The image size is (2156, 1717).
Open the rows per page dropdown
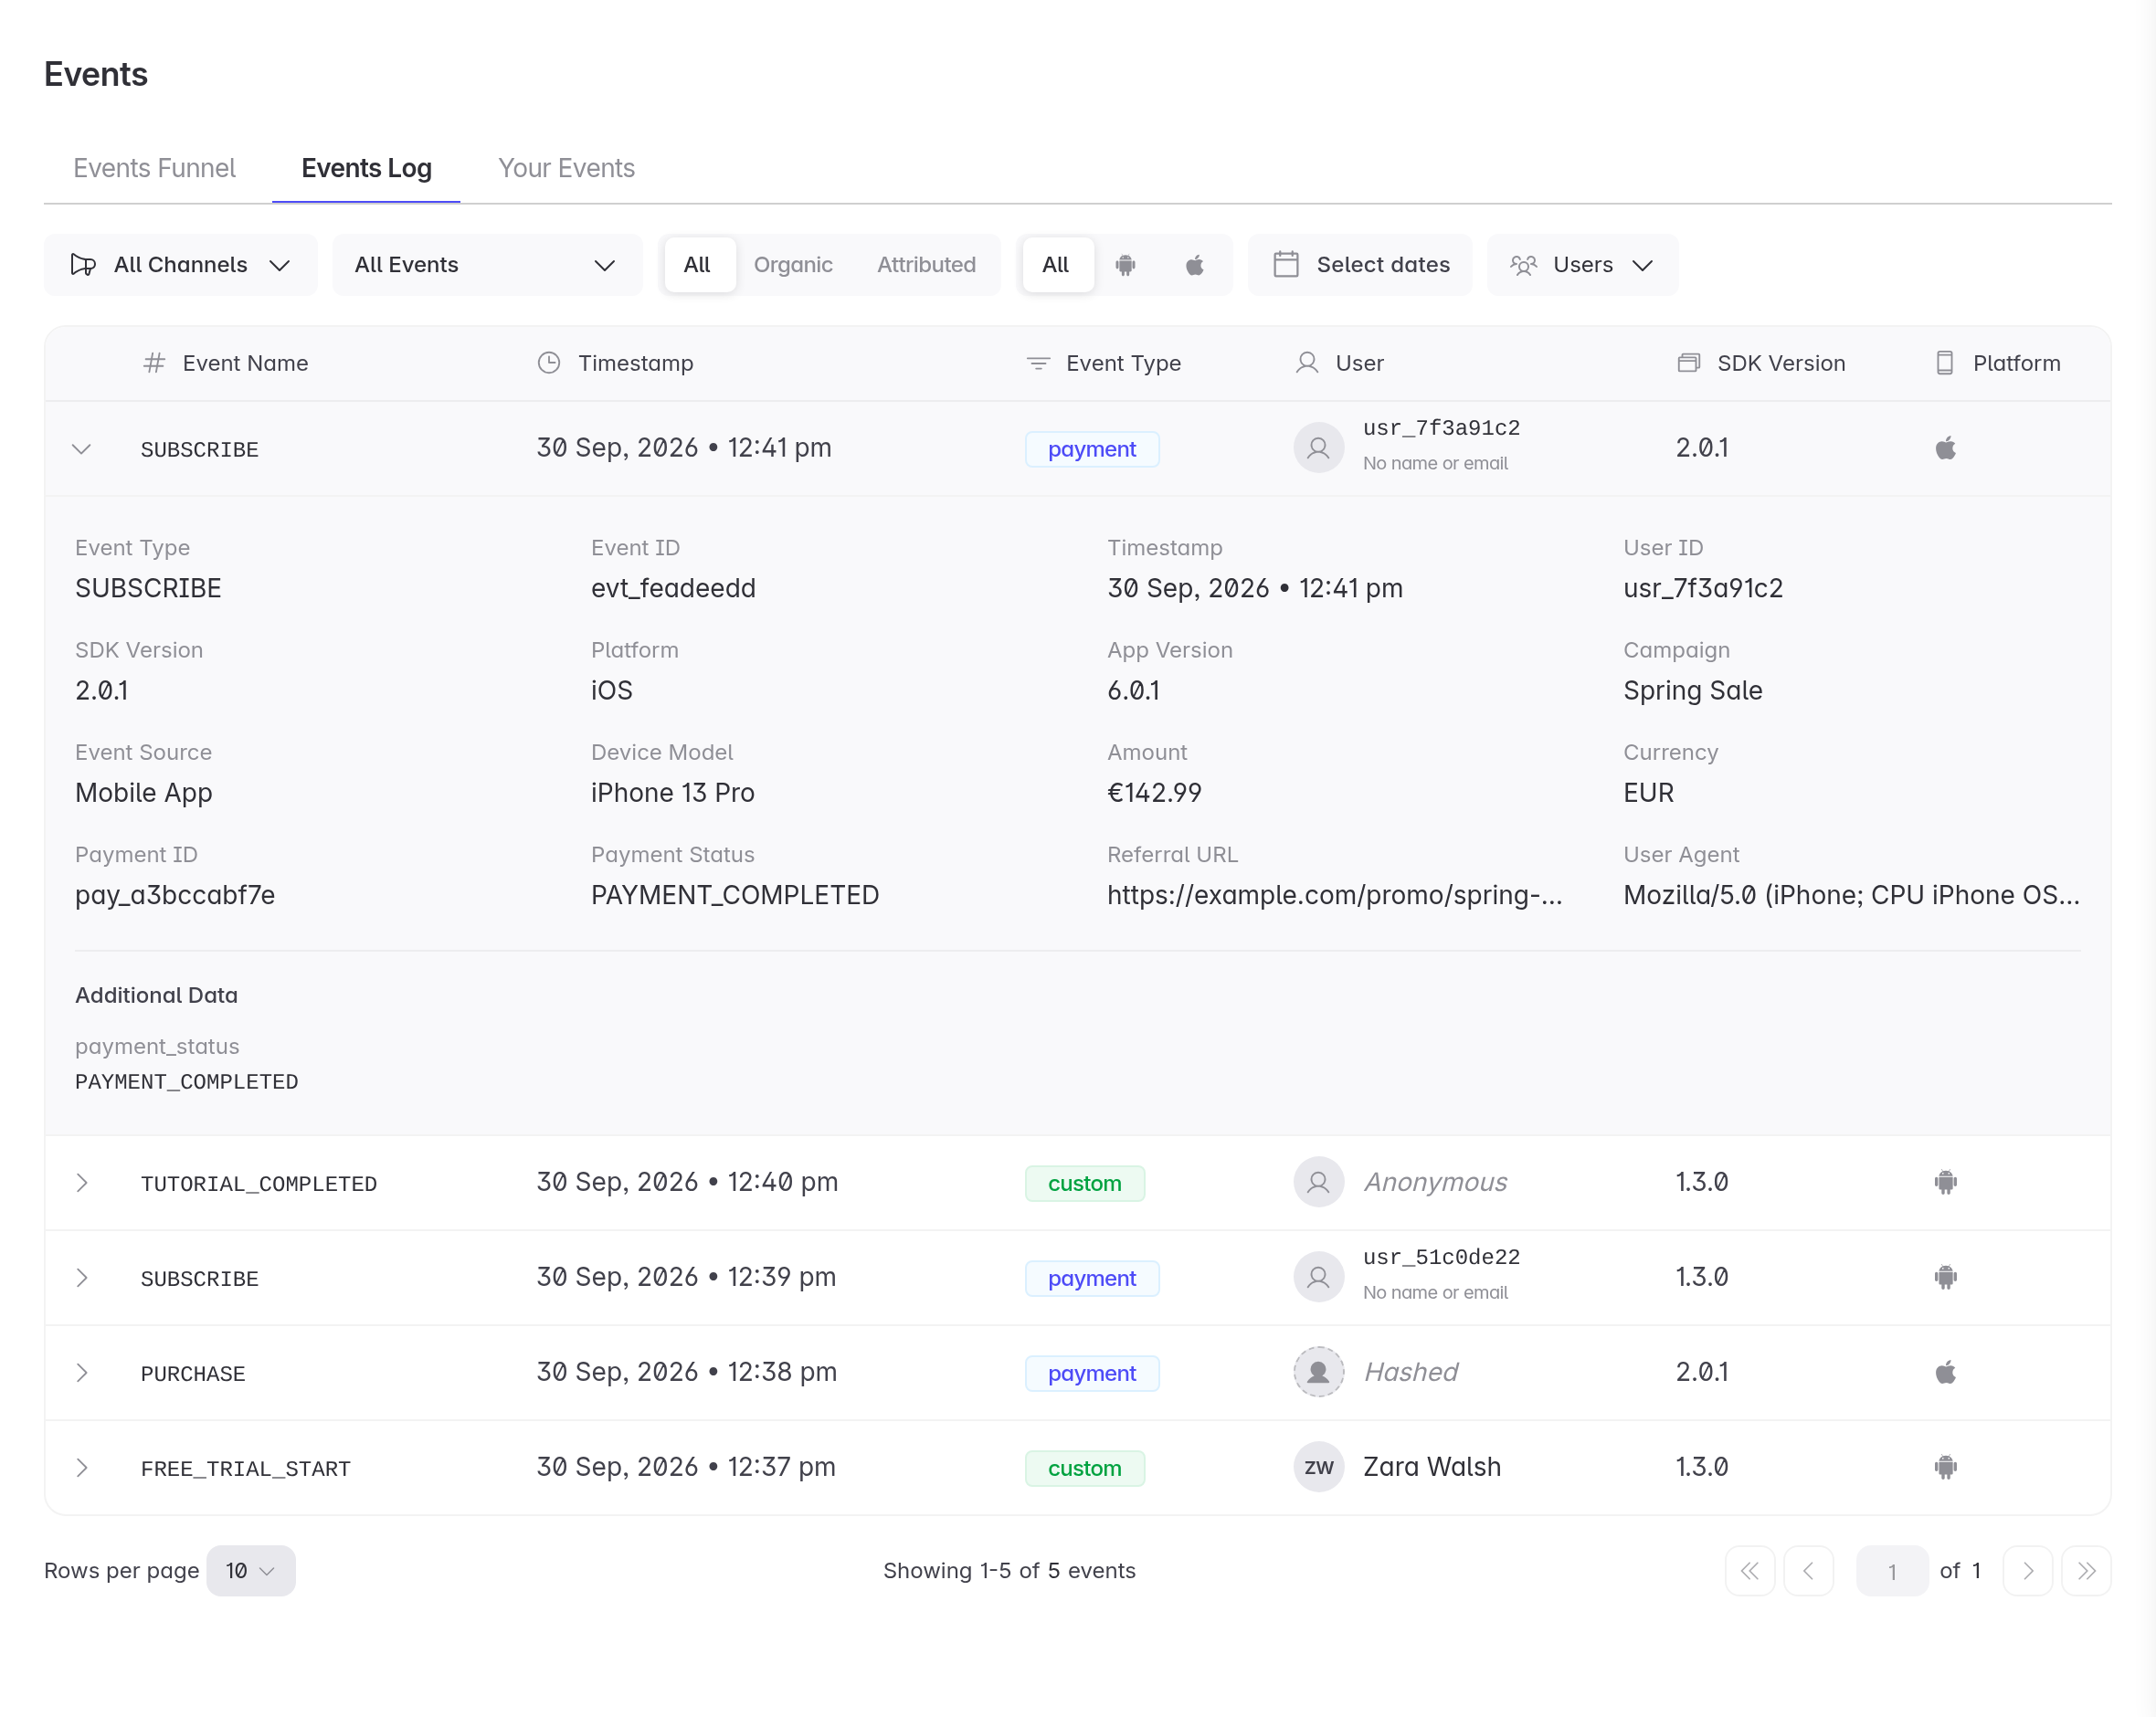point(251,1571)
